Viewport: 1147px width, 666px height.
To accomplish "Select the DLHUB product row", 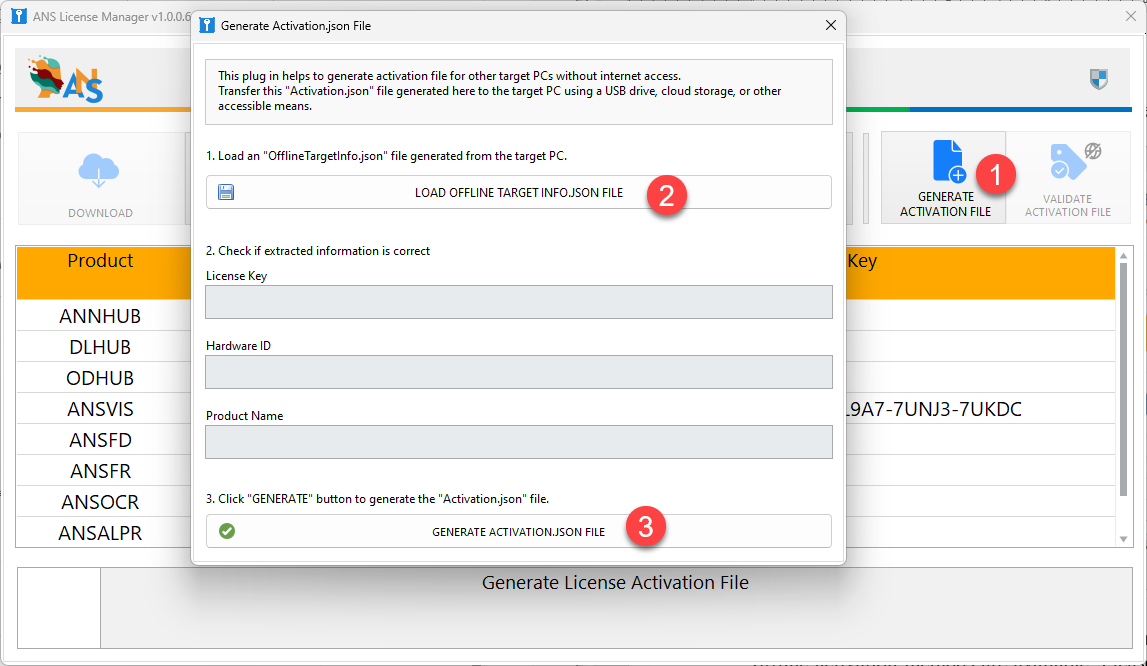I will coord(100,347).
